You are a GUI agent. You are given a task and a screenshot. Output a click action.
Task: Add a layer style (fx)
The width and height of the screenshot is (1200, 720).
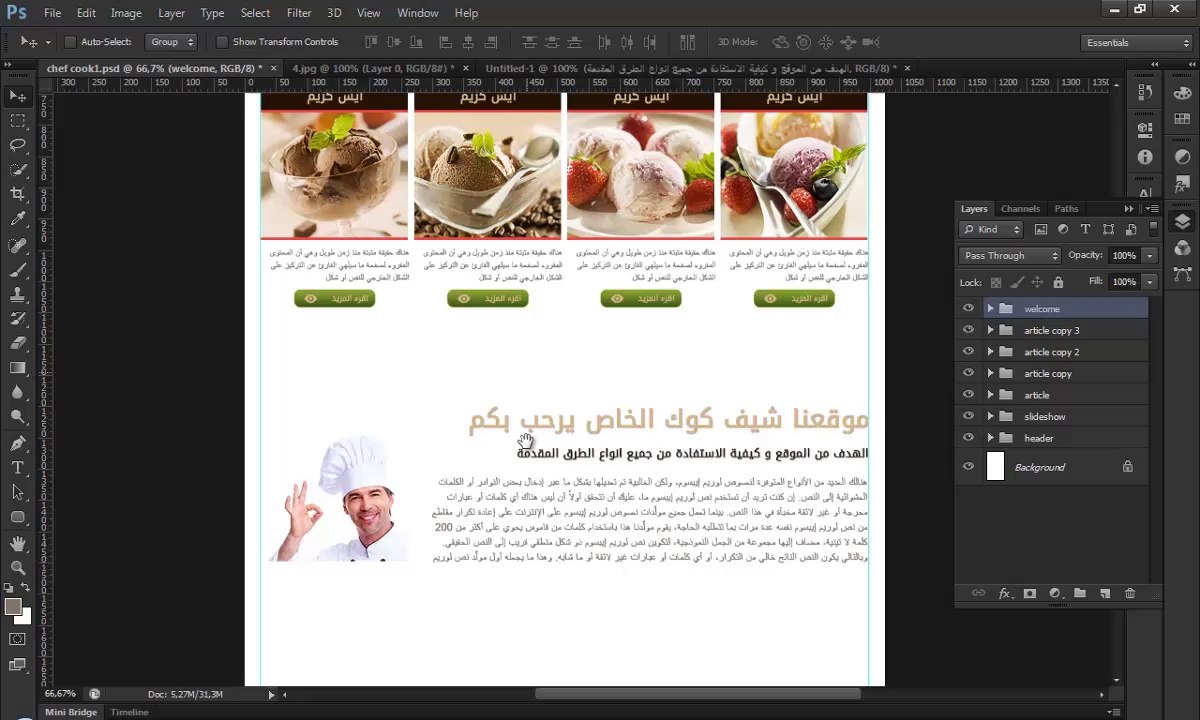pyautogui.click(x=1005, y=593)
